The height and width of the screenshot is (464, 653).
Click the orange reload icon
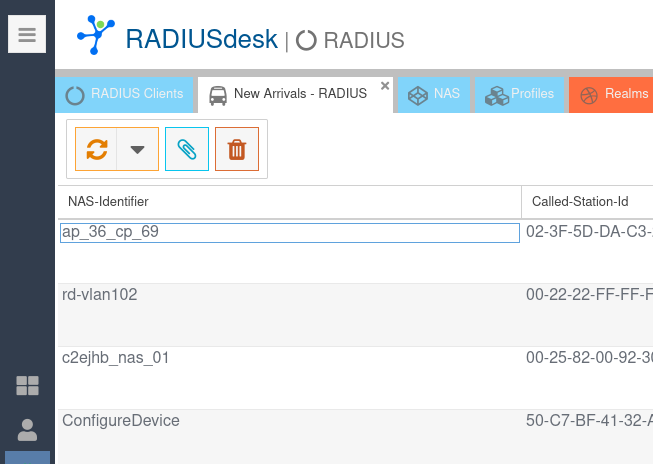[97, 149]
